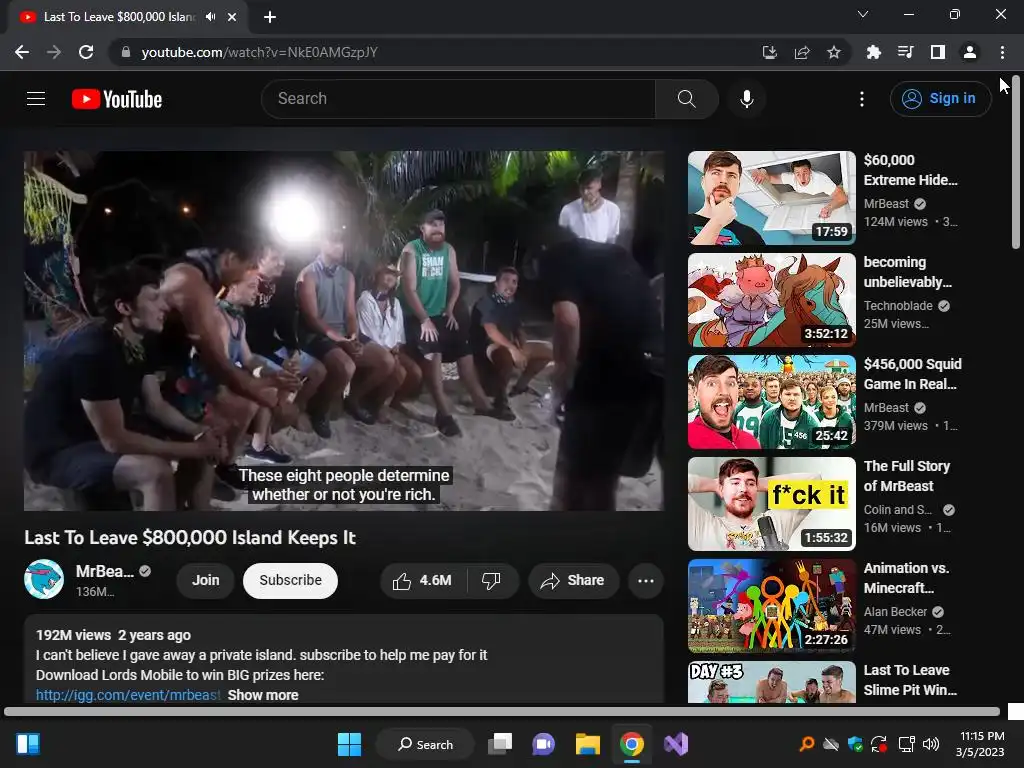
Task: Open $60,000 Extreme Hide video thumbnail
Action: coord(772,198)
